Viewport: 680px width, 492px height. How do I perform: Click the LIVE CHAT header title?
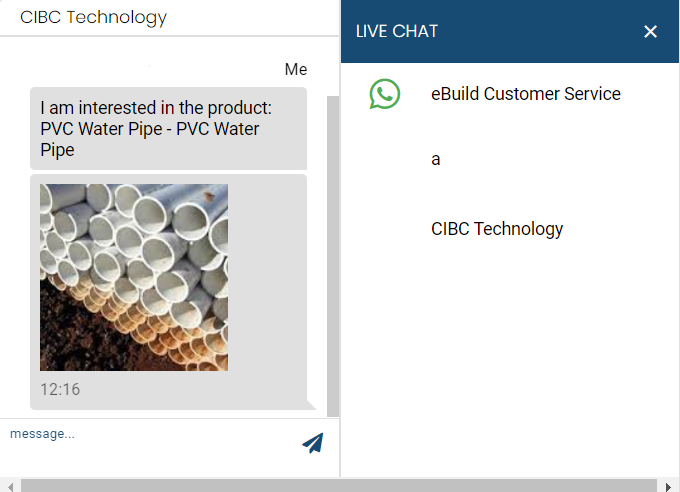(x=397, y=32)
